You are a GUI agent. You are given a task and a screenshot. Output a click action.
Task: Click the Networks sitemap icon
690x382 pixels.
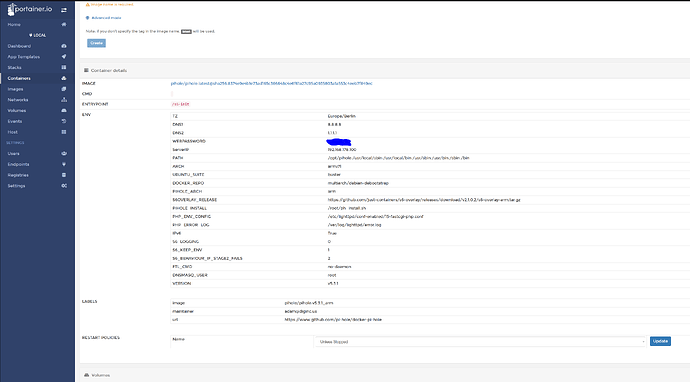[64, 100]
